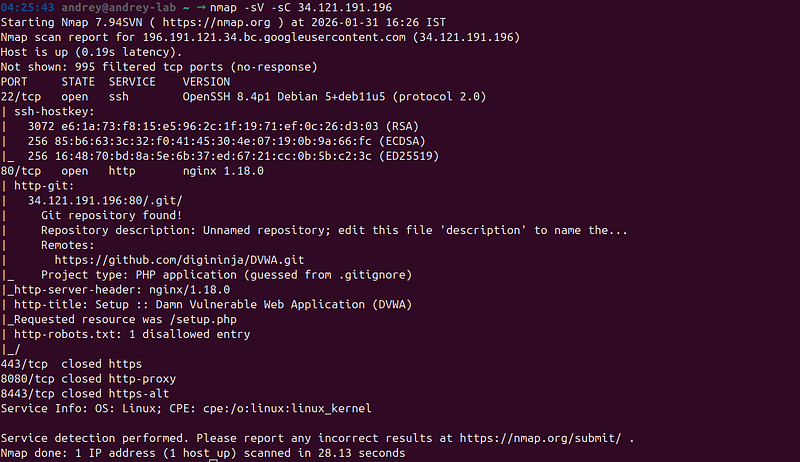Open the github.com/digininja/DVWA.git URL

179,260
